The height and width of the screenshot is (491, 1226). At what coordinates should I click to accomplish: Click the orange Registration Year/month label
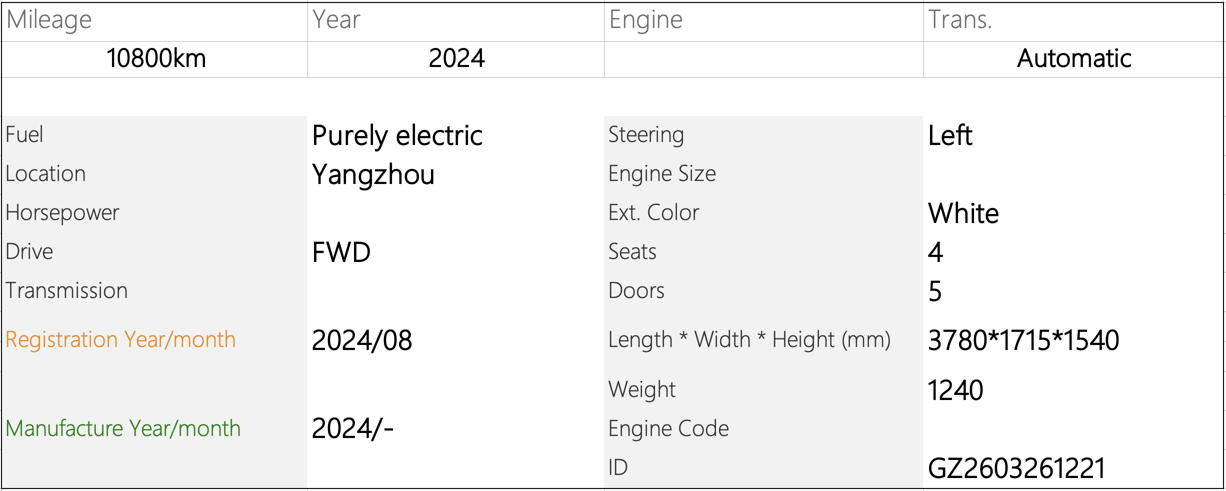click(x=121, y=340)
